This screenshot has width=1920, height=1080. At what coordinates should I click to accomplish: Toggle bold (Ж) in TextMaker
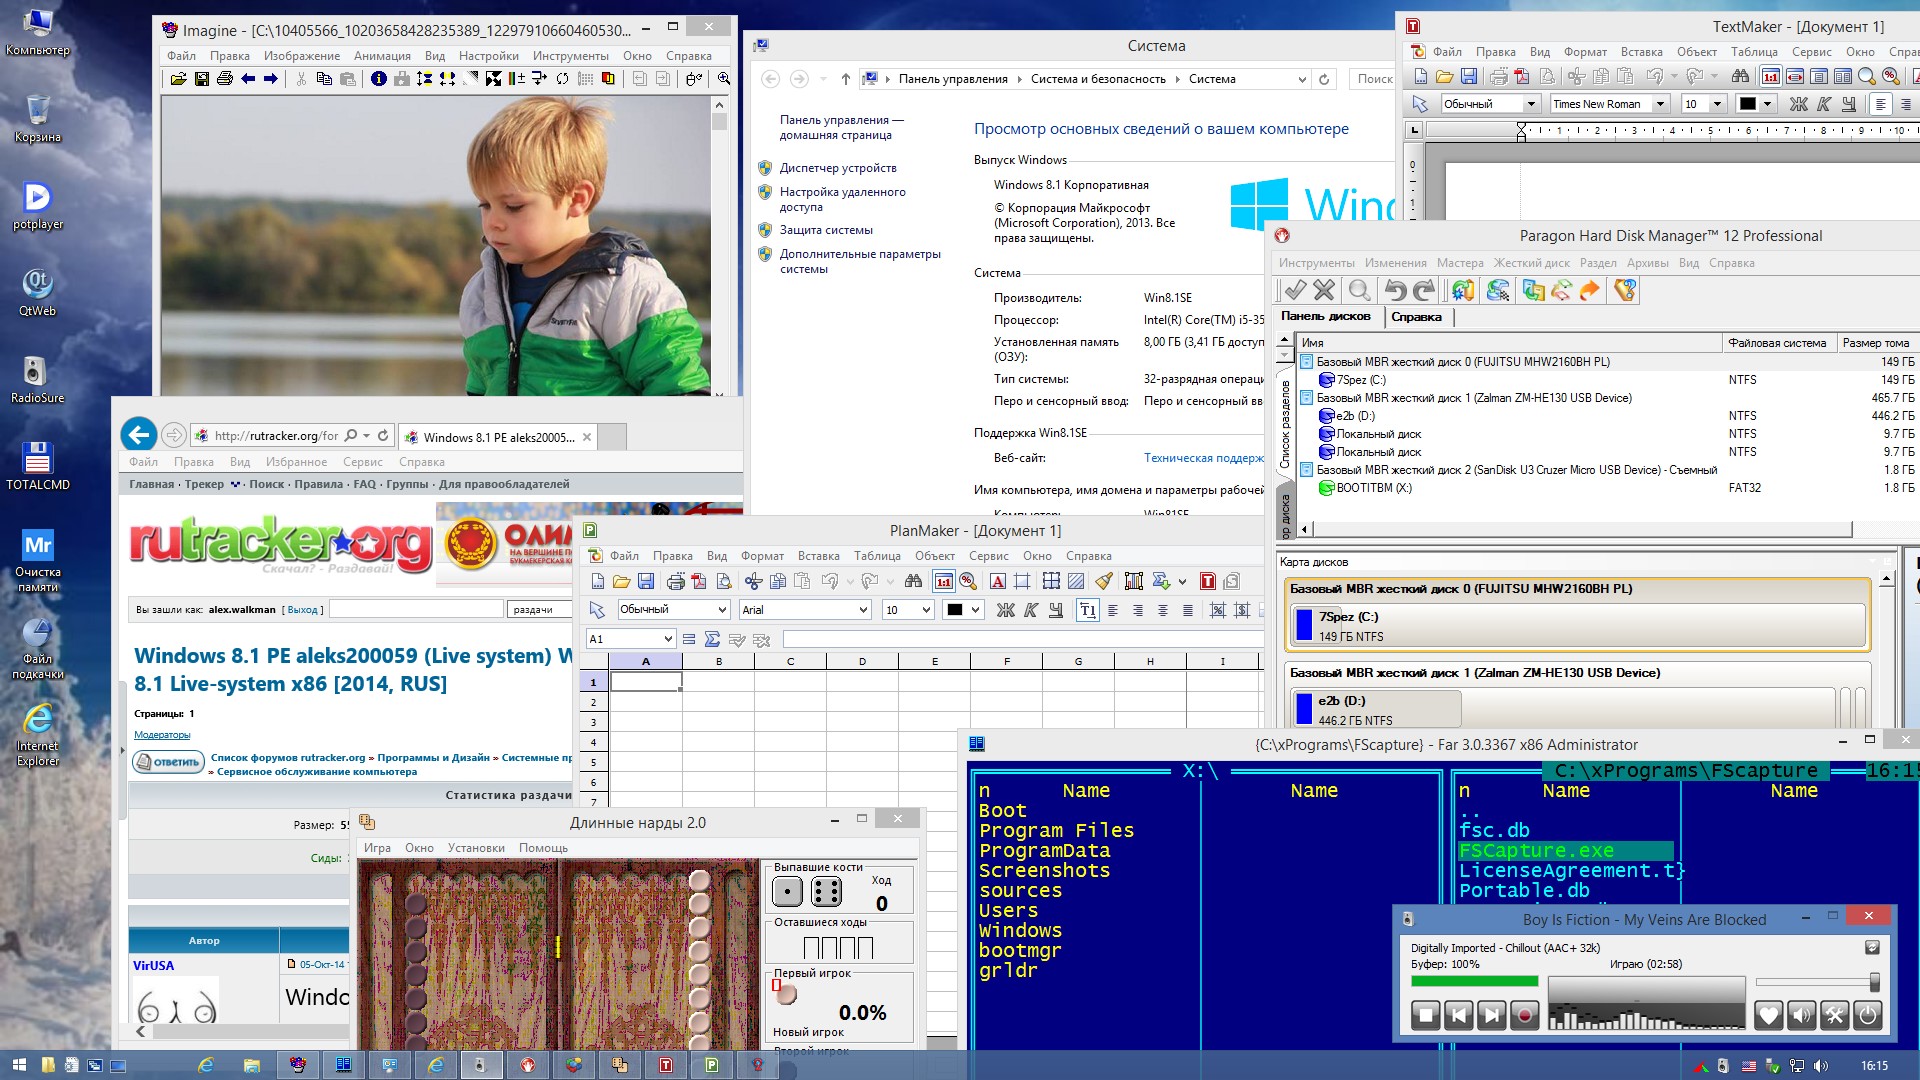pyautogui.click(x=1798, y=104)
